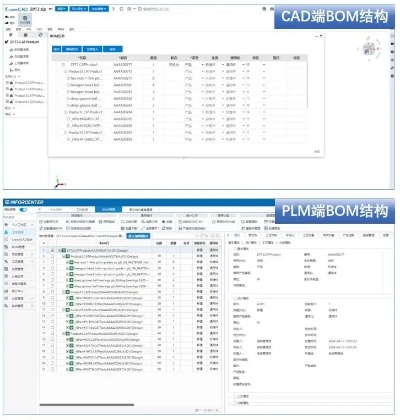
Task: Click the first plane icon under ZPT3.CATProduct in the CAD tree
Action: click(11, 49)
